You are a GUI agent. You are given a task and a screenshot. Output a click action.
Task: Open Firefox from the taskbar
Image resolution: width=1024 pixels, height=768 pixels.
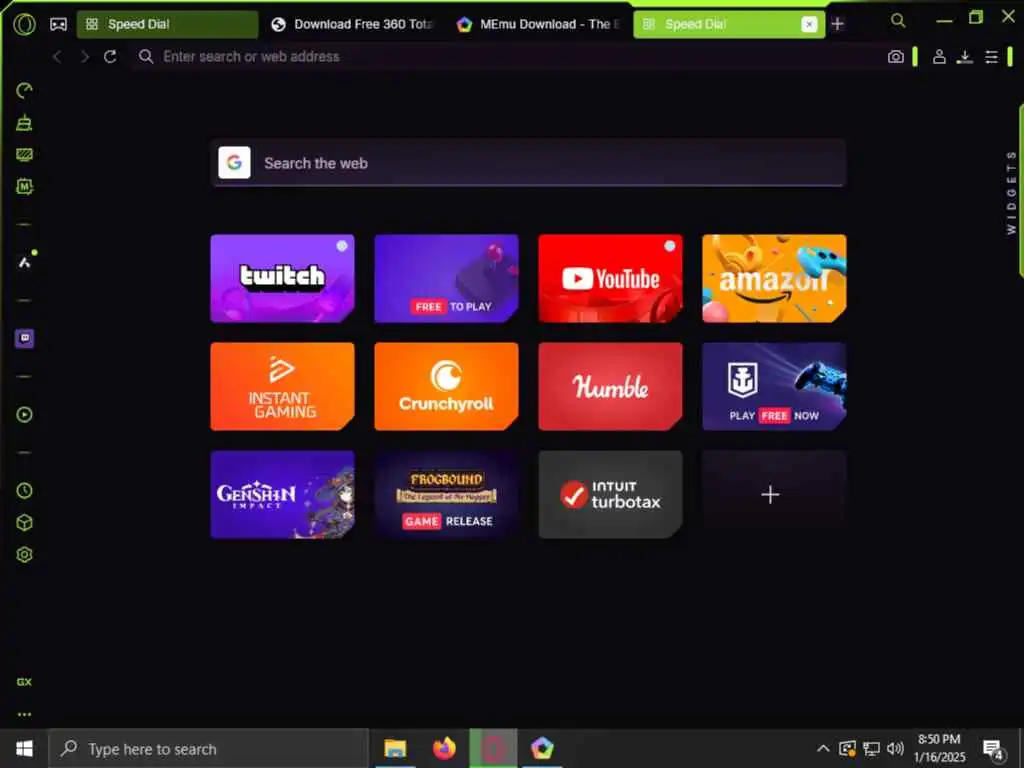[444, 748]
